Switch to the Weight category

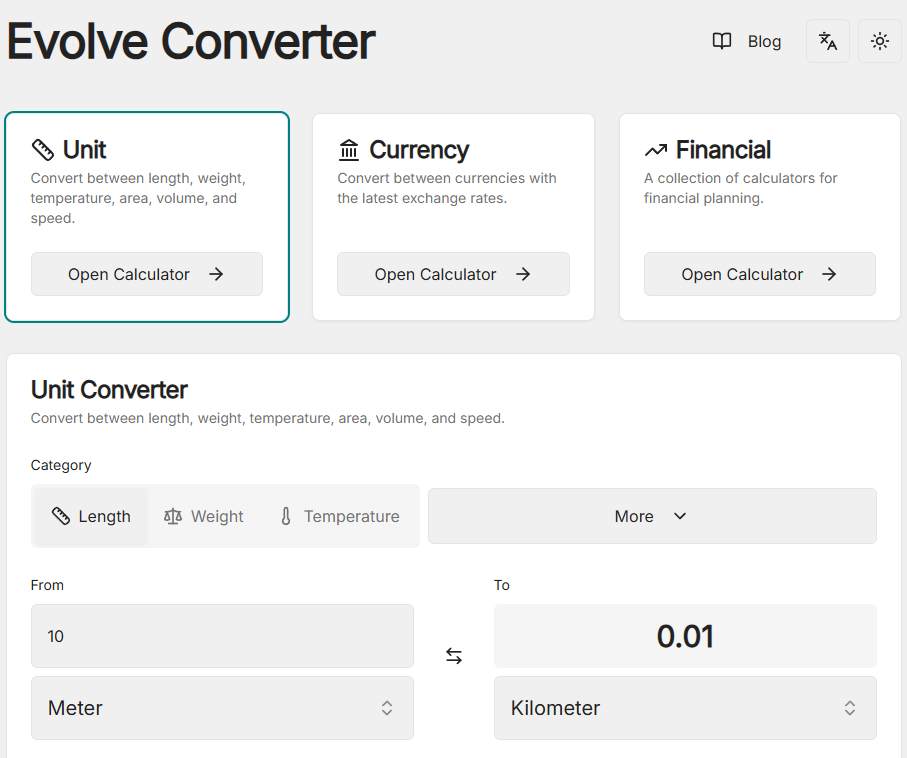[x=203, y=516]
